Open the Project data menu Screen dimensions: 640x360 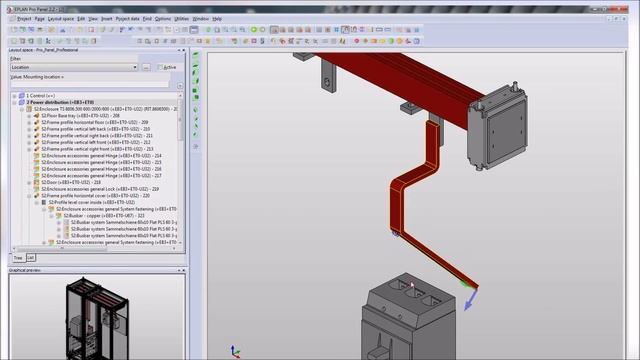127,19
